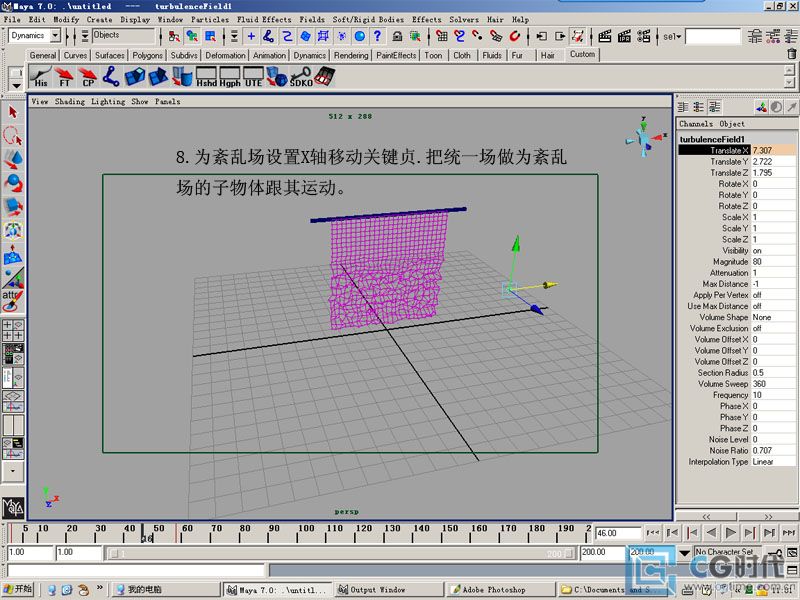Choose the Lasso select tool

(x=13, y=135)
